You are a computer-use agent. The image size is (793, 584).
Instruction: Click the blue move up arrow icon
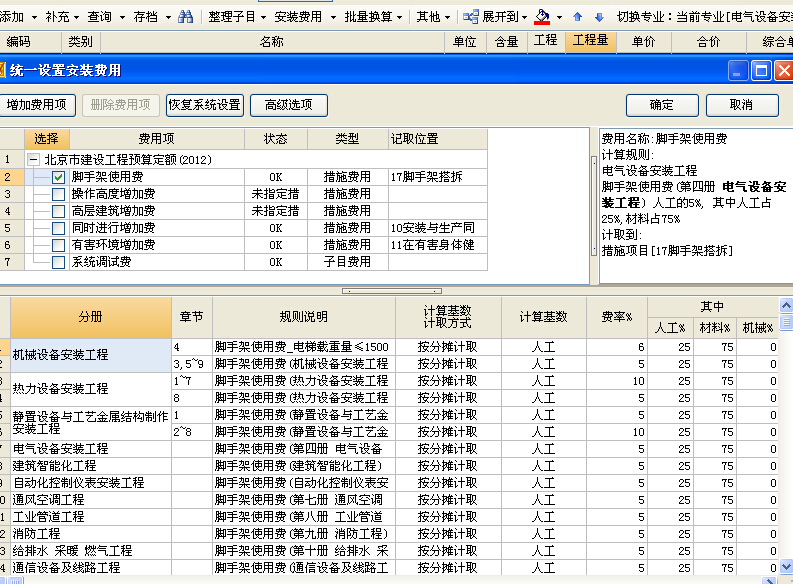[578, 17]
